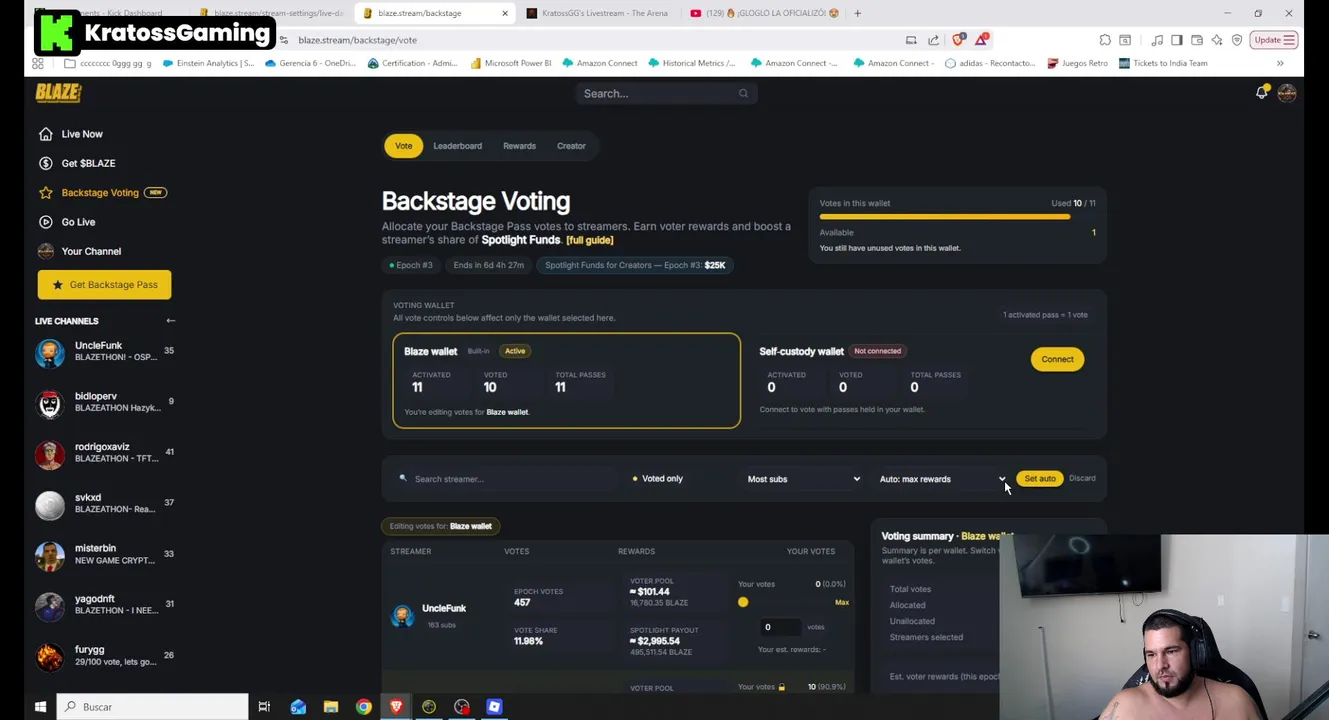
Task: Click the Brave Rewards triangle icon
Action: tap(982, 40)
